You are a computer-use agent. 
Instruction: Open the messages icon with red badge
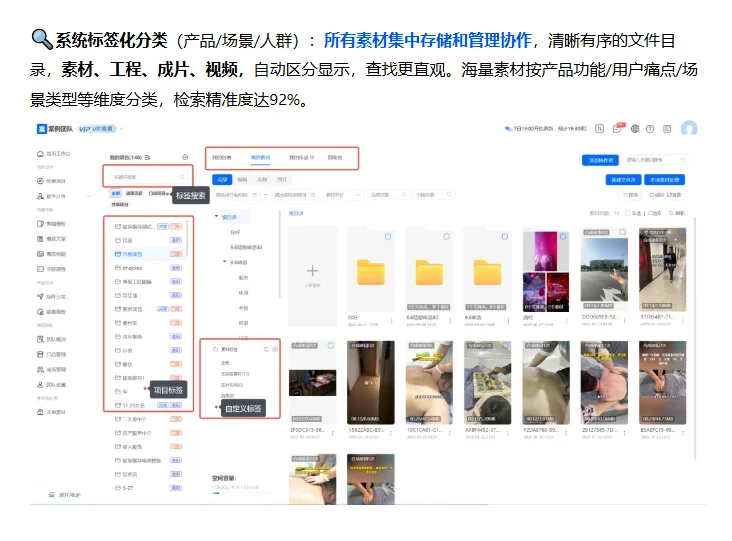tap(618, 128)
